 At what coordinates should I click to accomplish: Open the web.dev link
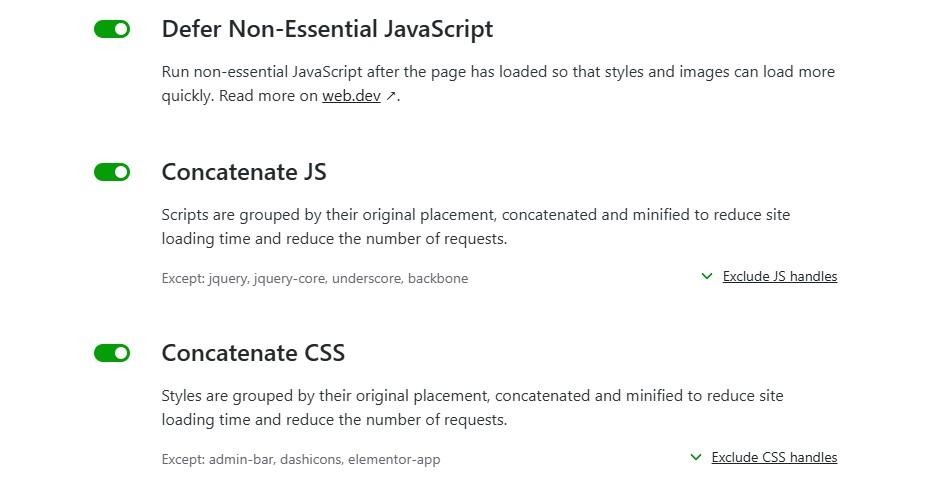[351, 97]
